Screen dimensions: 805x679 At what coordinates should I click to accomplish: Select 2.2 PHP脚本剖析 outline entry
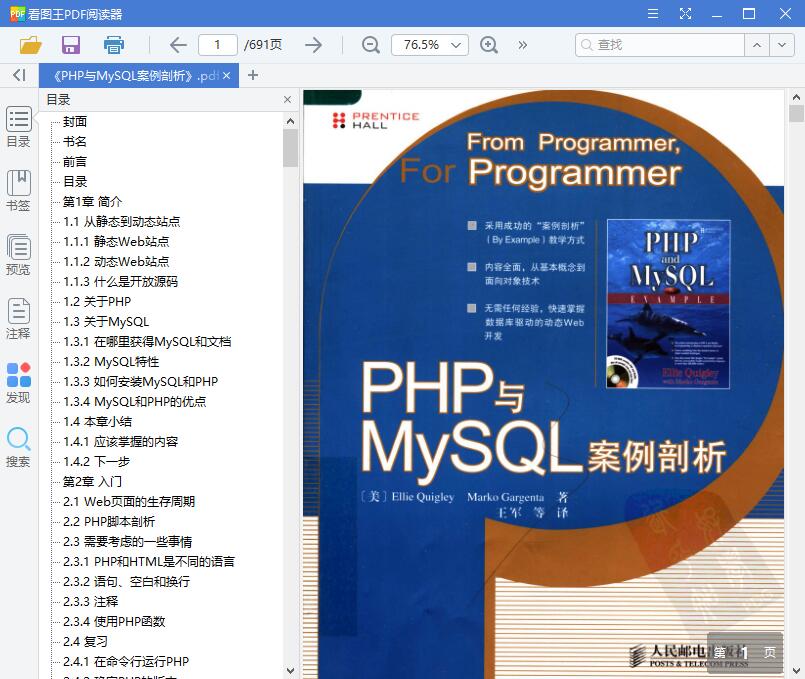point(109,522)
